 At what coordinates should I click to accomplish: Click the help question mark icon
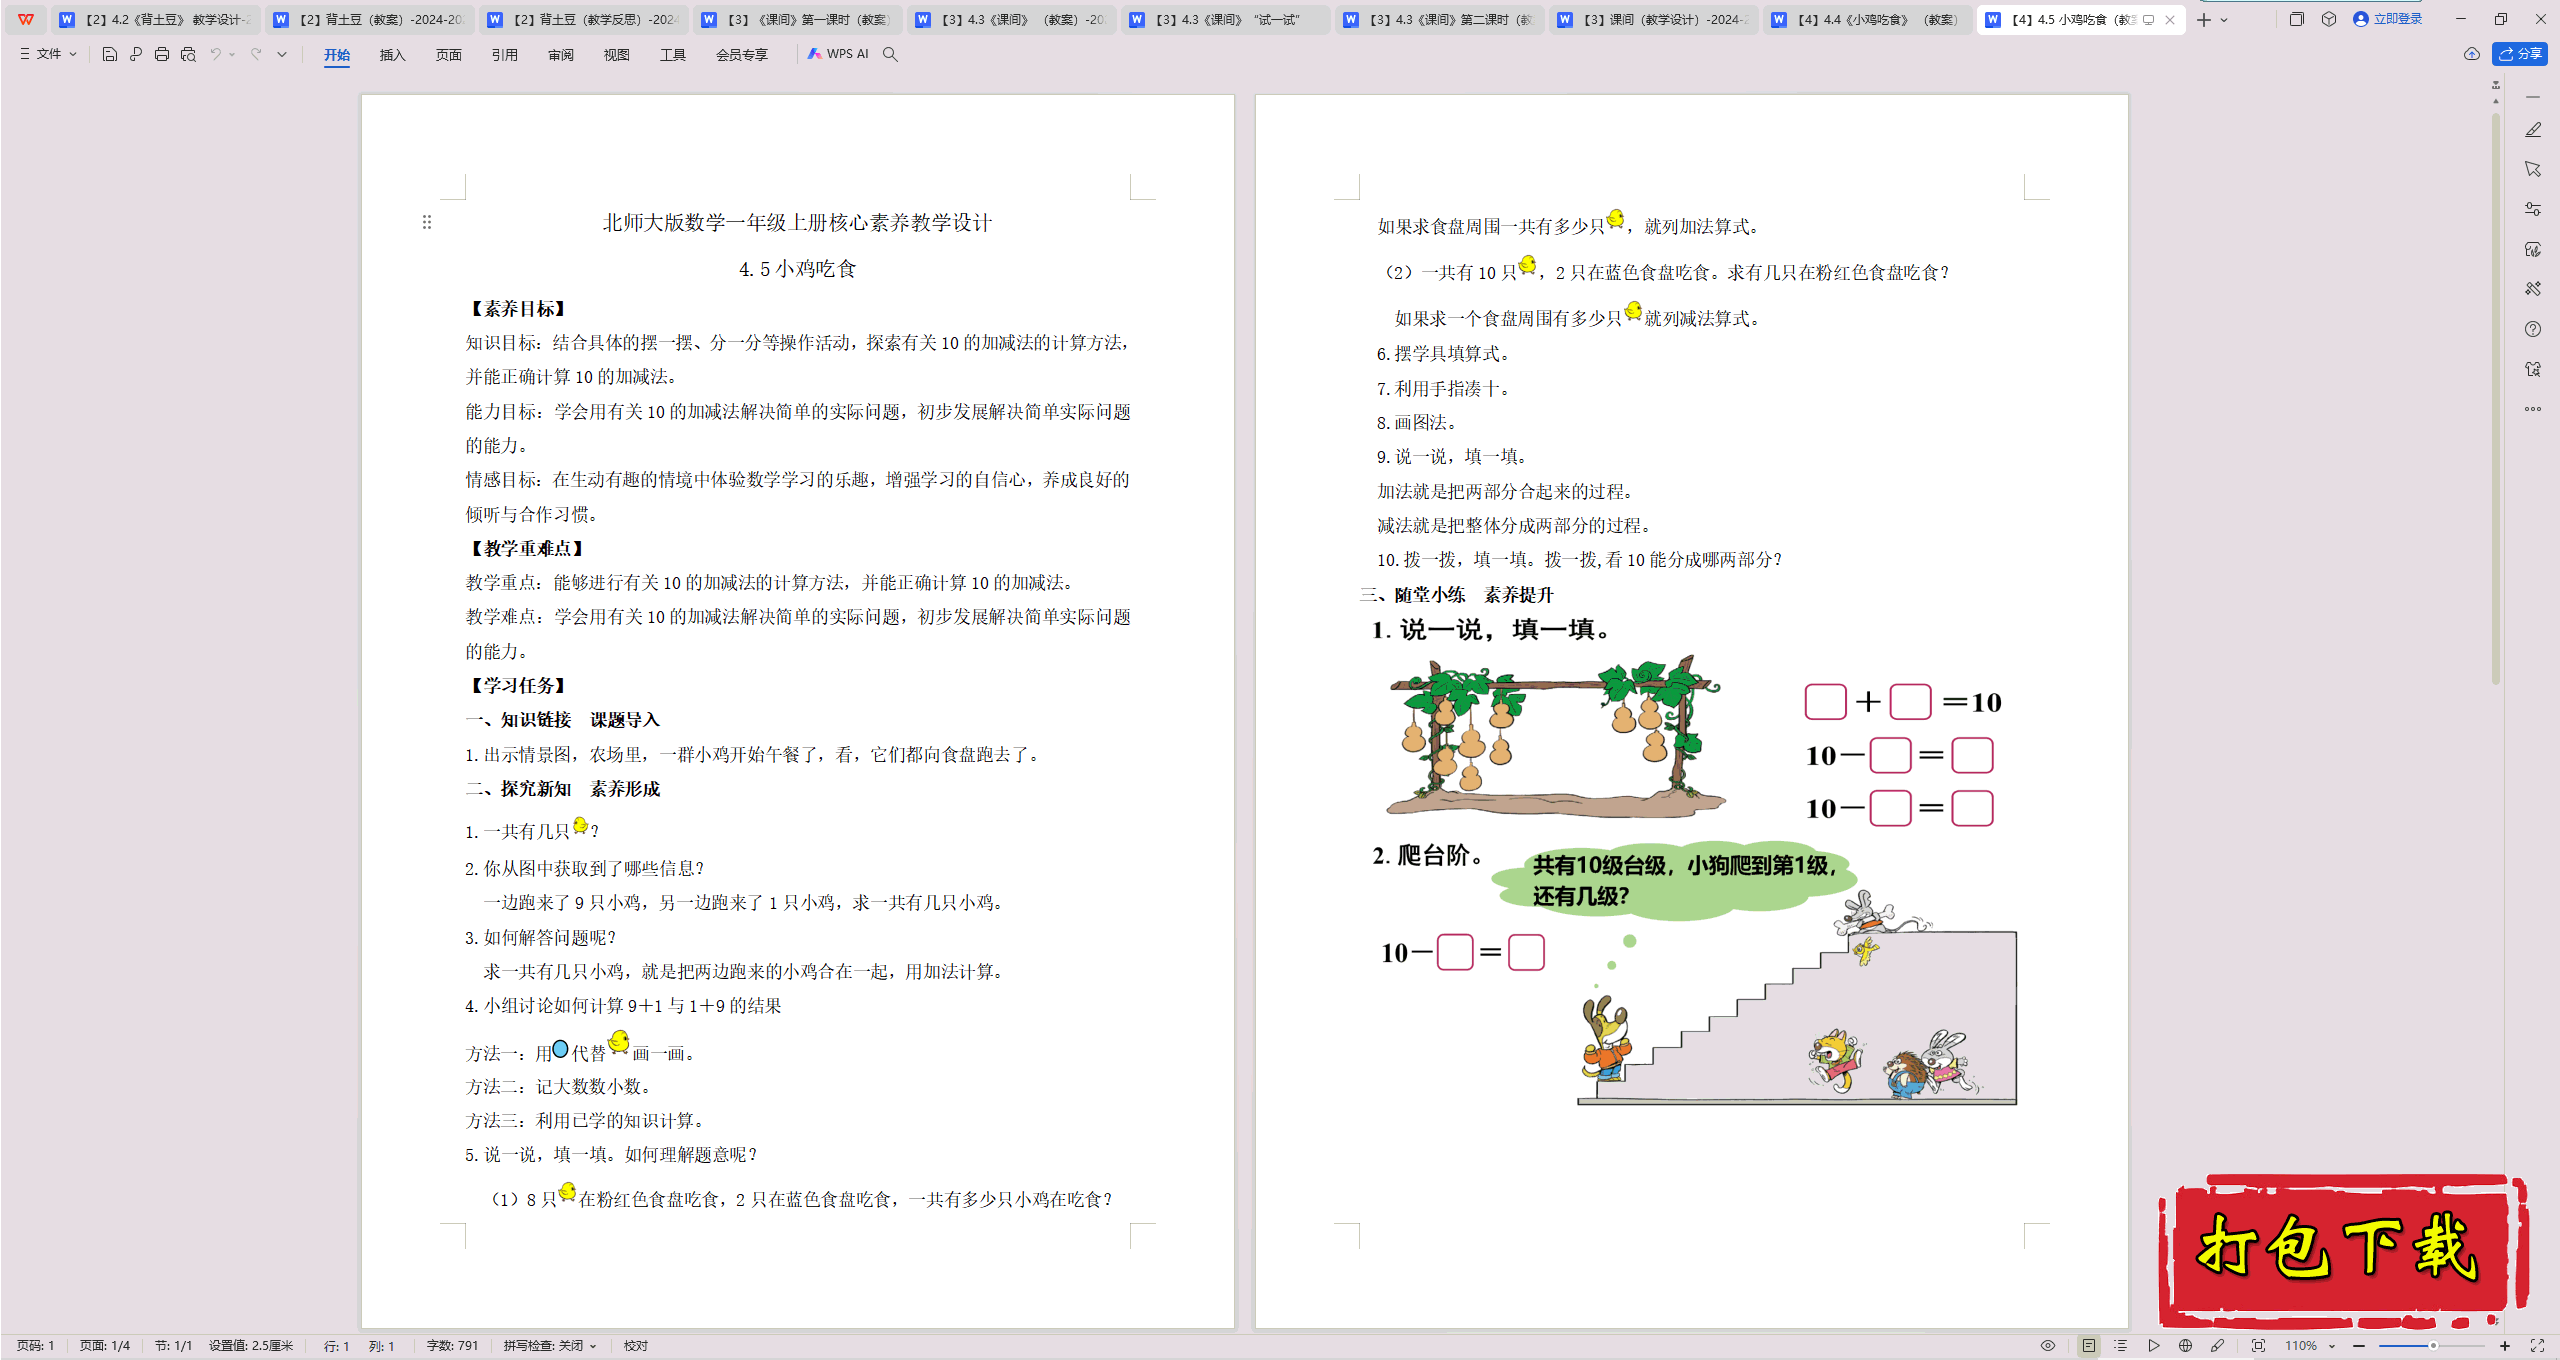pyautogui.click(x=2533, y=329)
